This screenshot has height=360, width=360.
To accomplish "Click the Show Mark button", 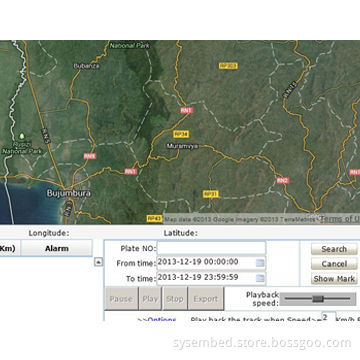I will click(334, 279).
